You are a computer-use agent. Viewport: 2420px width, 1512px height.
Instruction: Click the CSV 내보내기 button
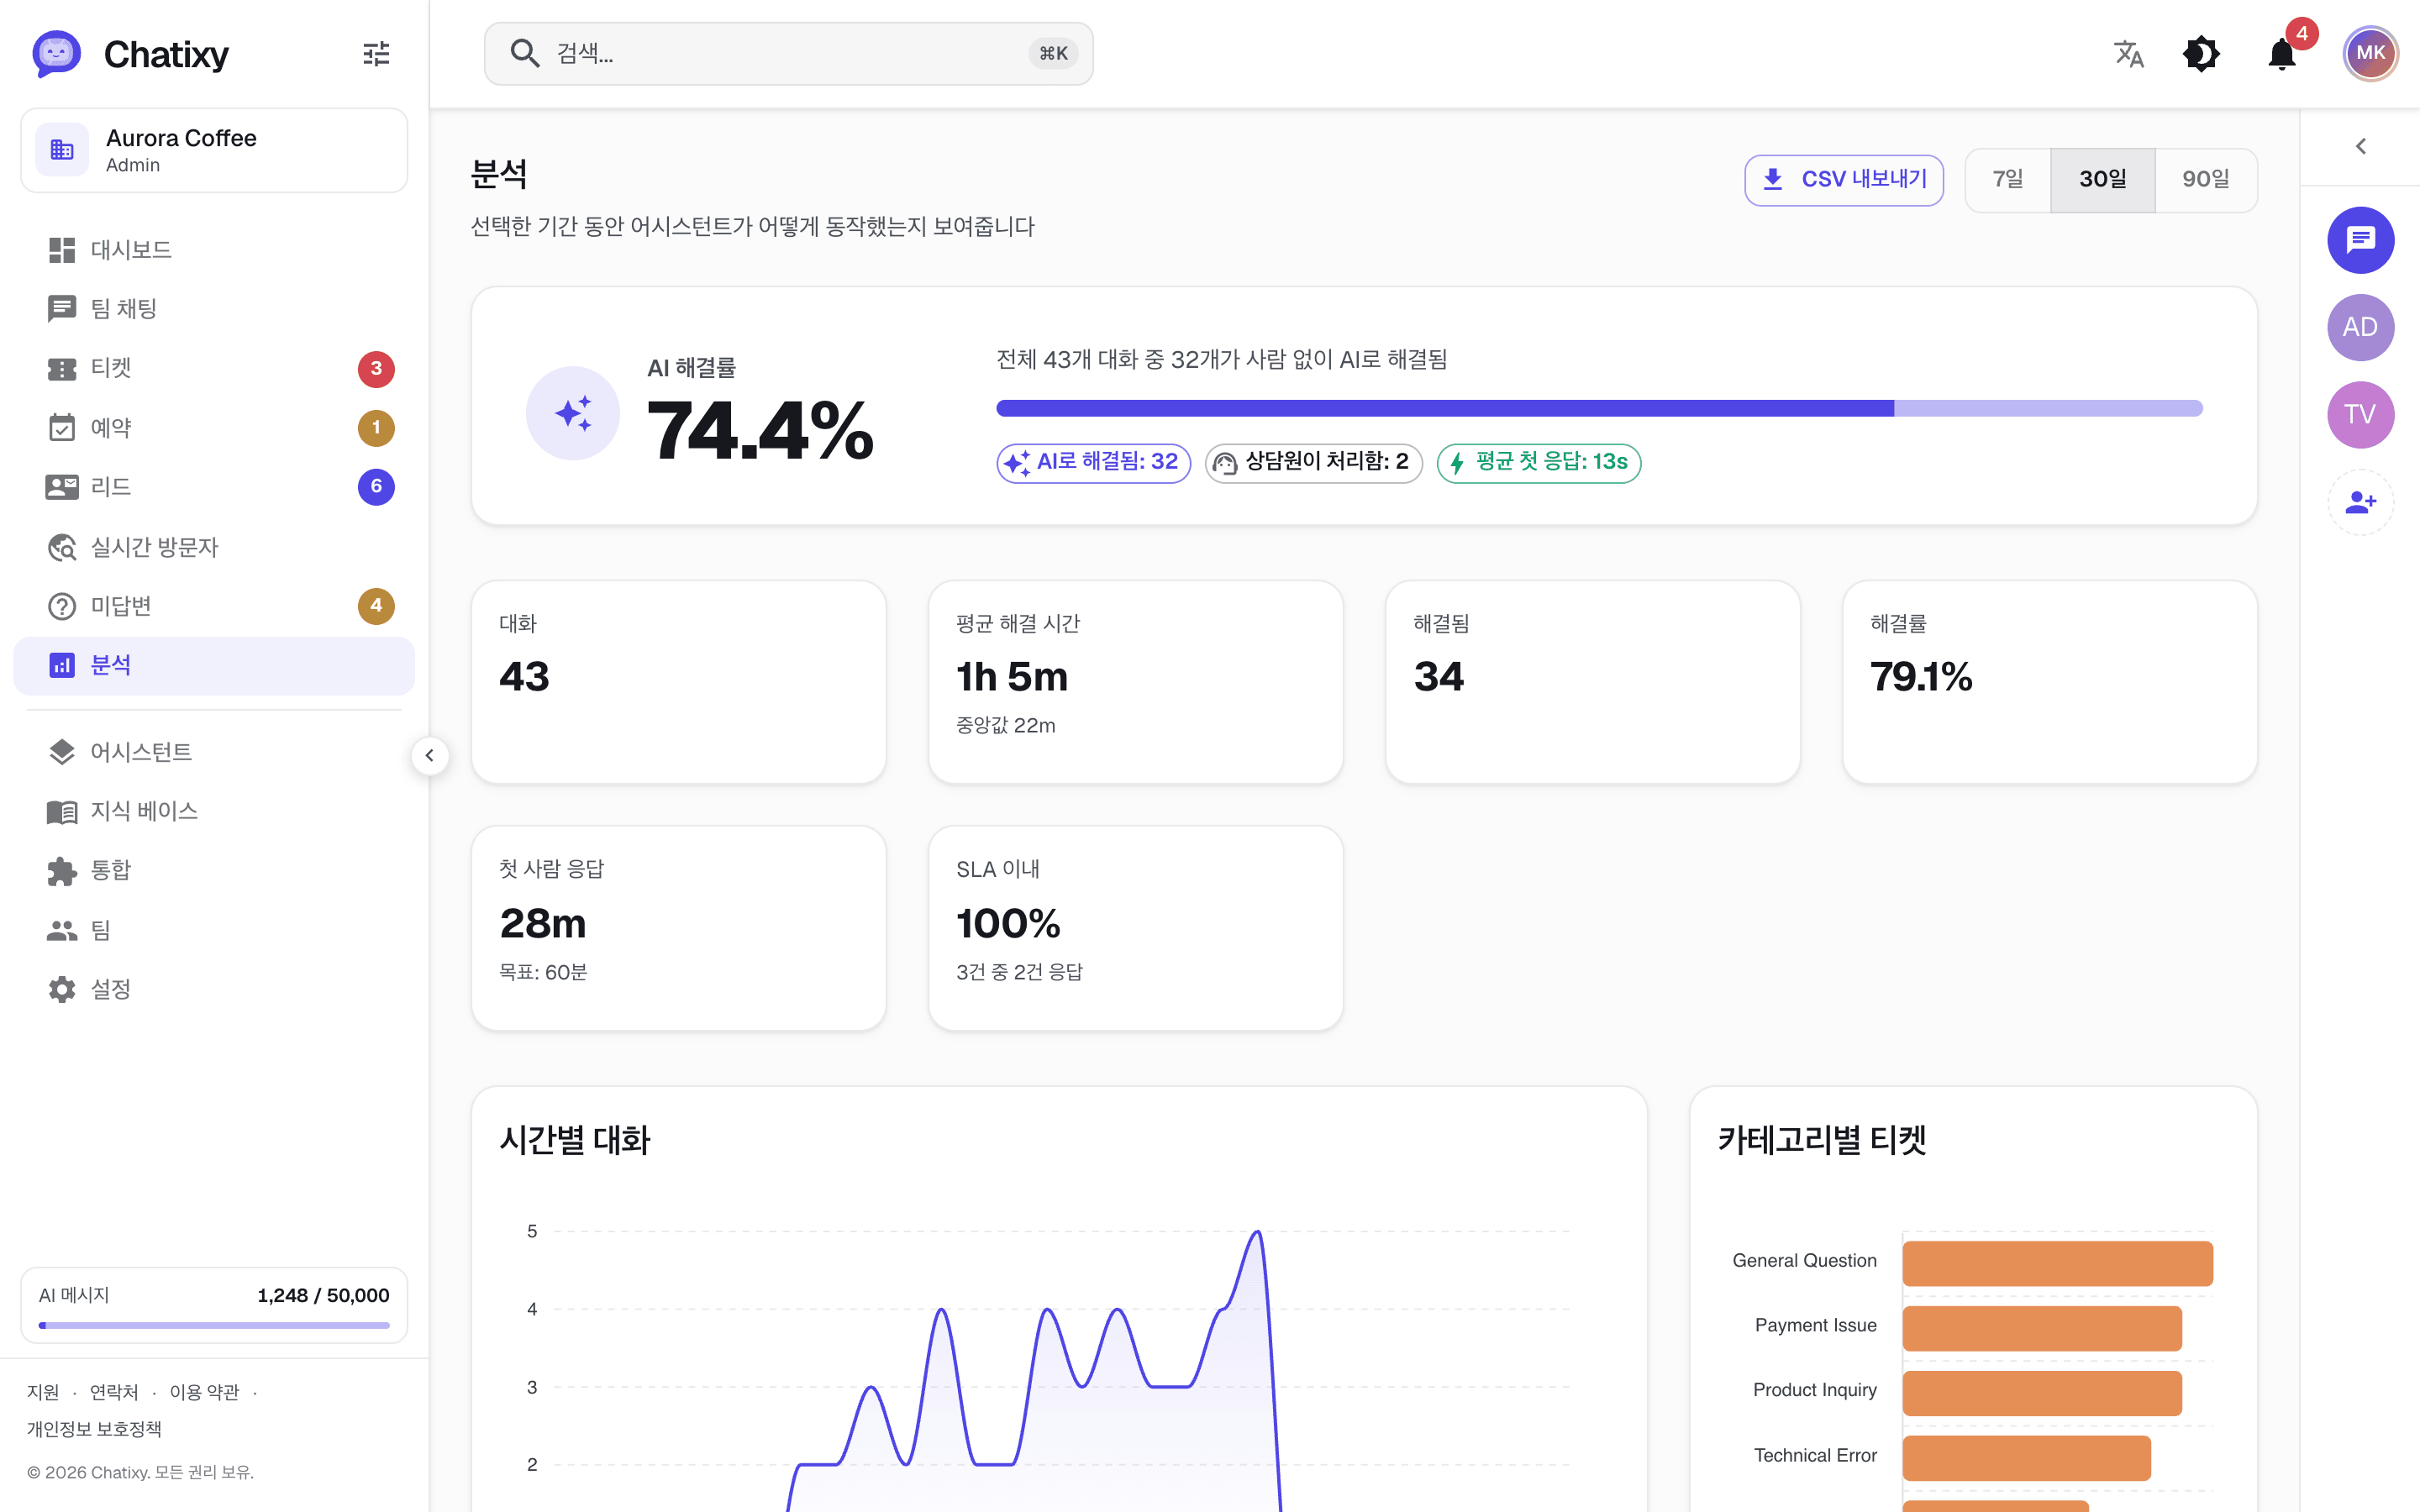tap(1844, 180)
